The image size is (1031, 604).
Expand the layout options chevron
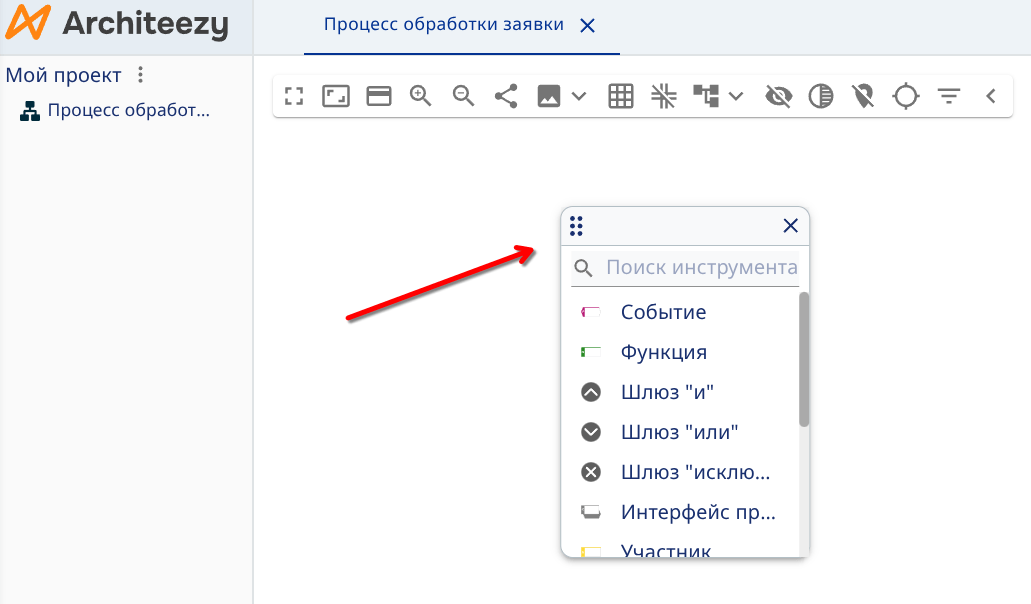pos(737,97)
